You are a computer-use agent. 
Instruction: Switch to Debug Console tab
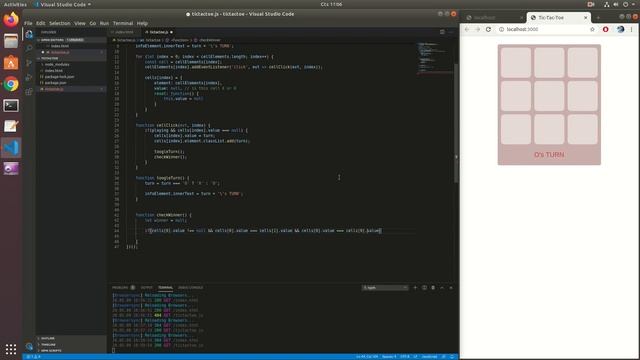(x=191, y=288)
